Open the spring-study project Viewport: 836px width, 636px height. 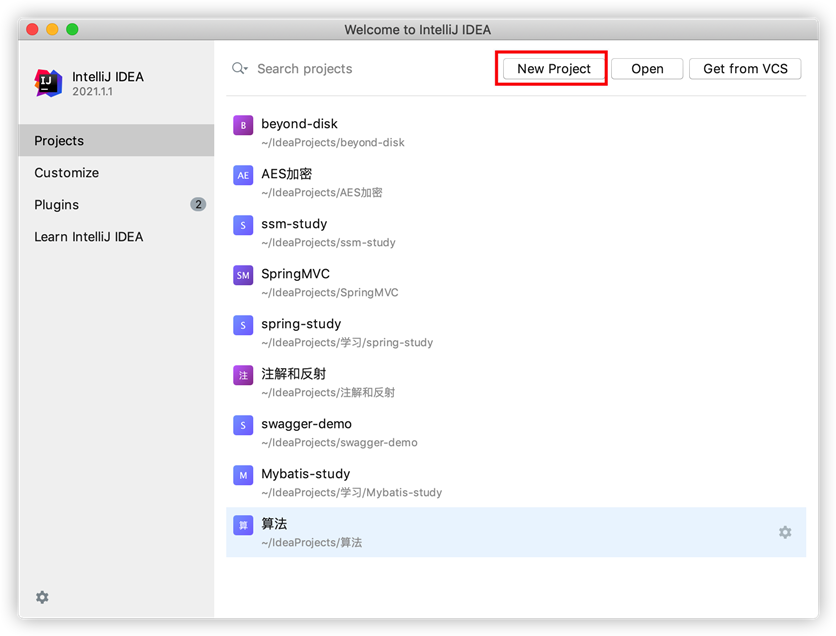[x=516, y=333]
